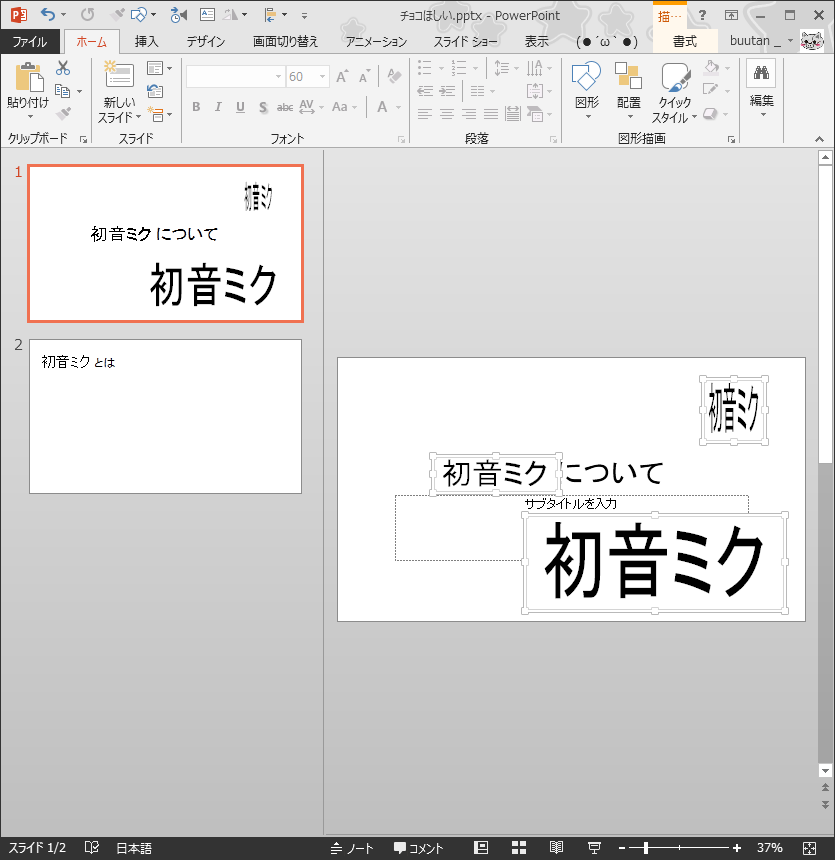Click the 日本語 language indicator
The width and height of the screenshot is (835, 860).
(x=134, y=848)
